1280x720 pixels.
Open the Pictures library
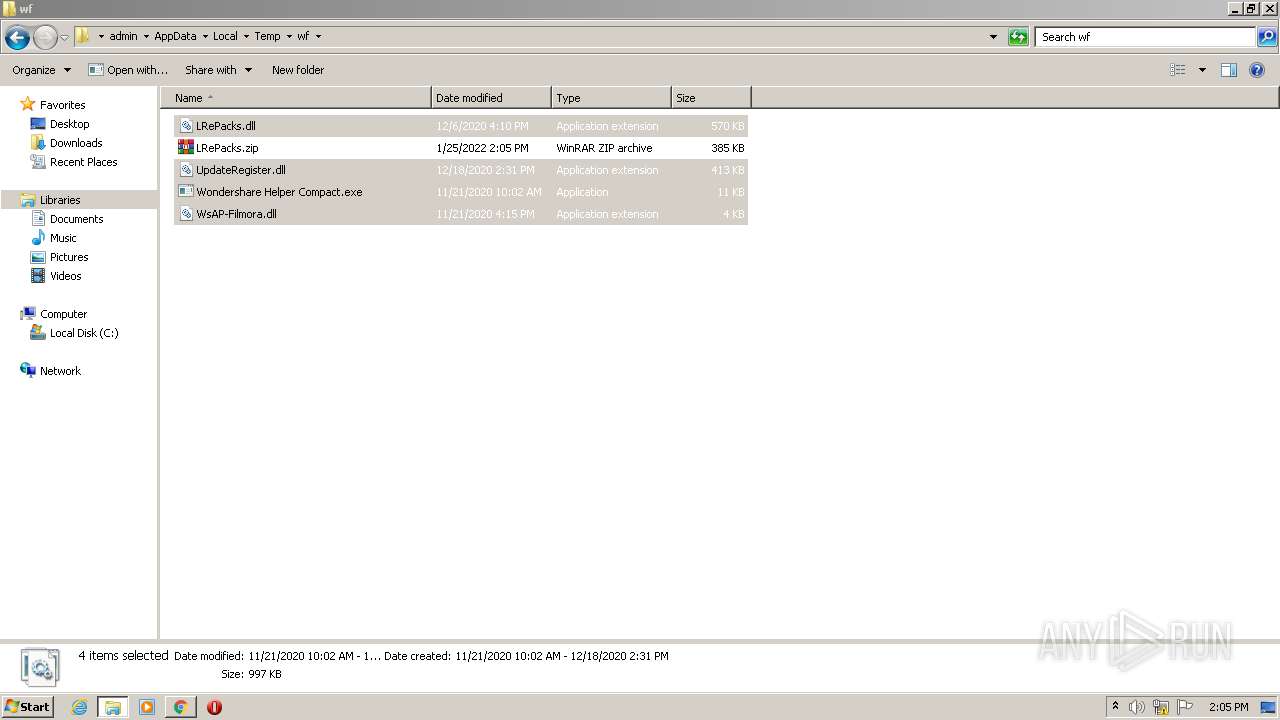pyautogui.click(x=69, y=257)
